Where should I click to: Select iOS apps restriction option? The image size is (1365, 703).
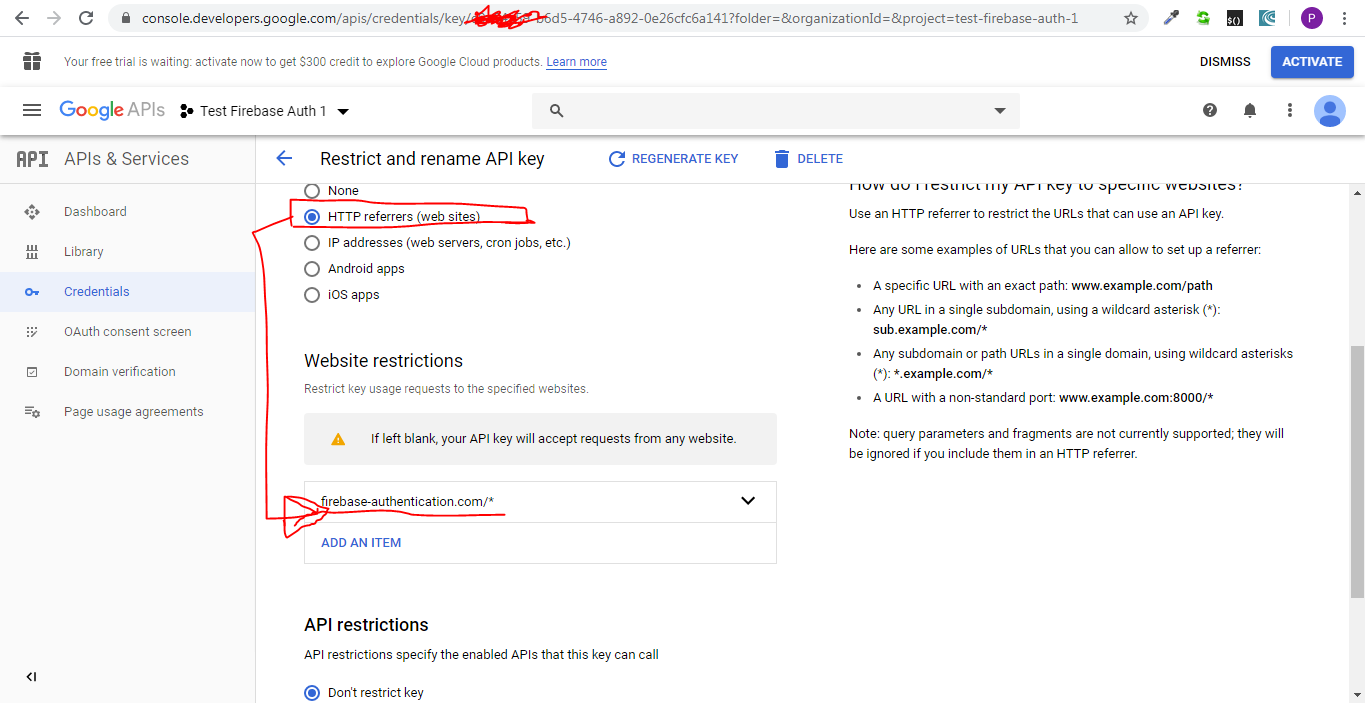(312, 295)
